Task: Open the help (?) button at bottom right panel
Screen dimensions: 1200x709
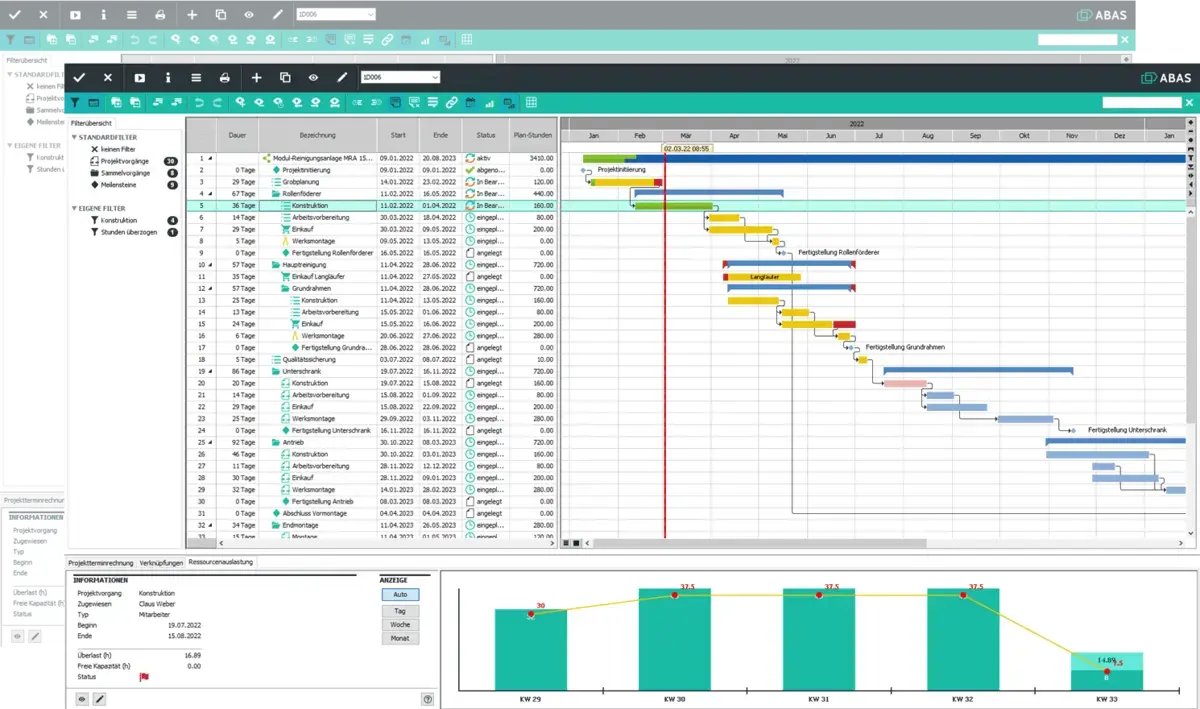Action: tap(429, 698)
